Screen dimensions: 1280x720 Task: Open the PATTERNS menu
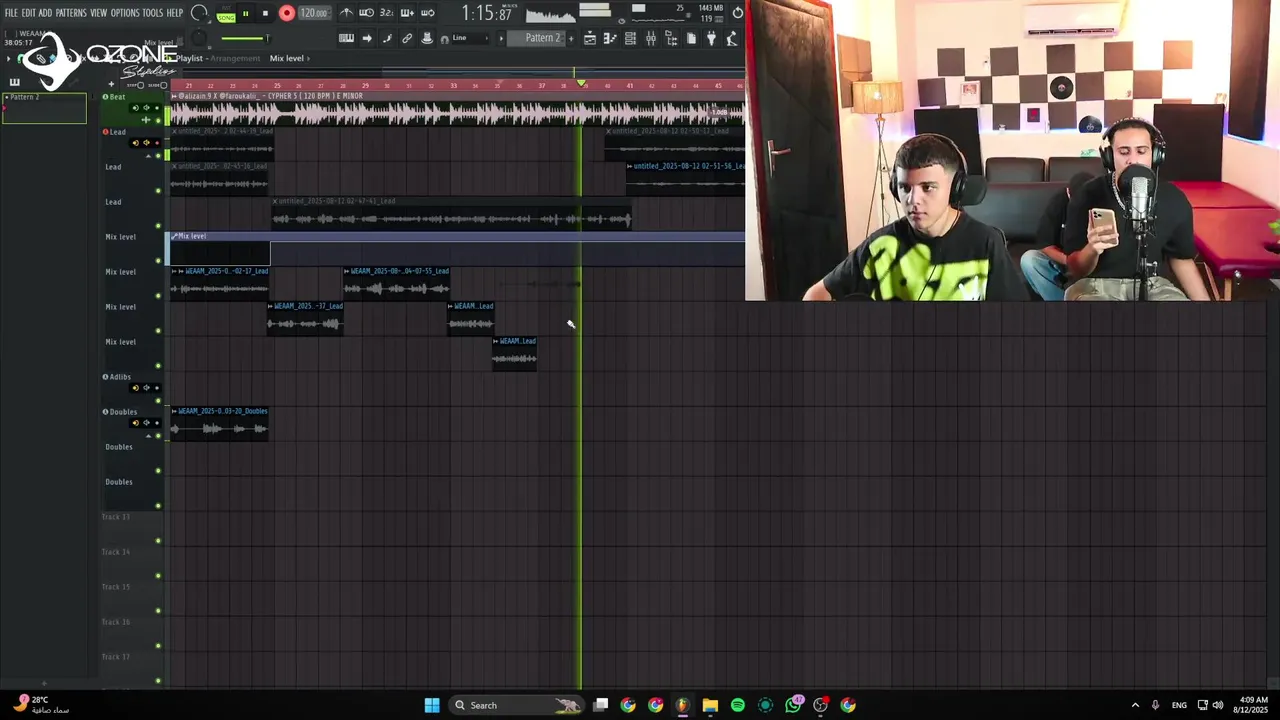[x=71, y=13]
